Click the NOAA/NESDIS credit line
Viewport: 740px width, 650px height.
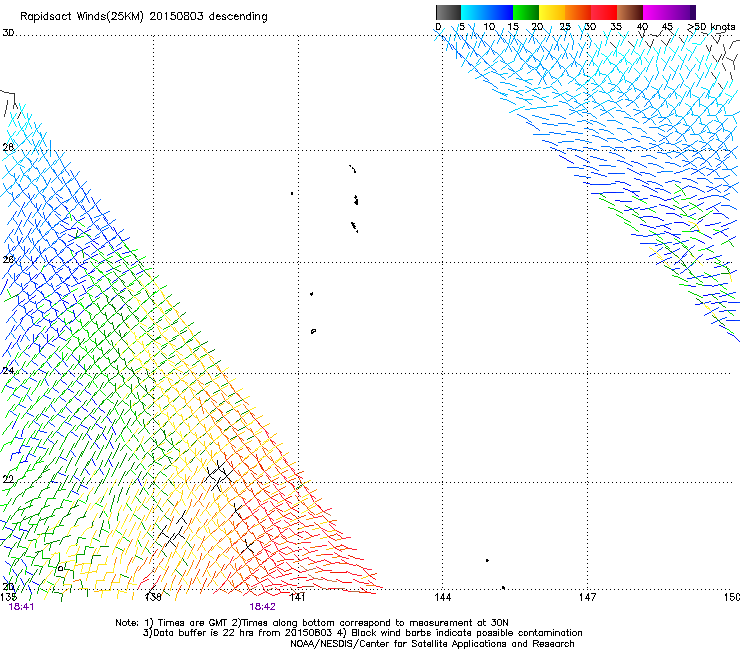click(432, 644)
